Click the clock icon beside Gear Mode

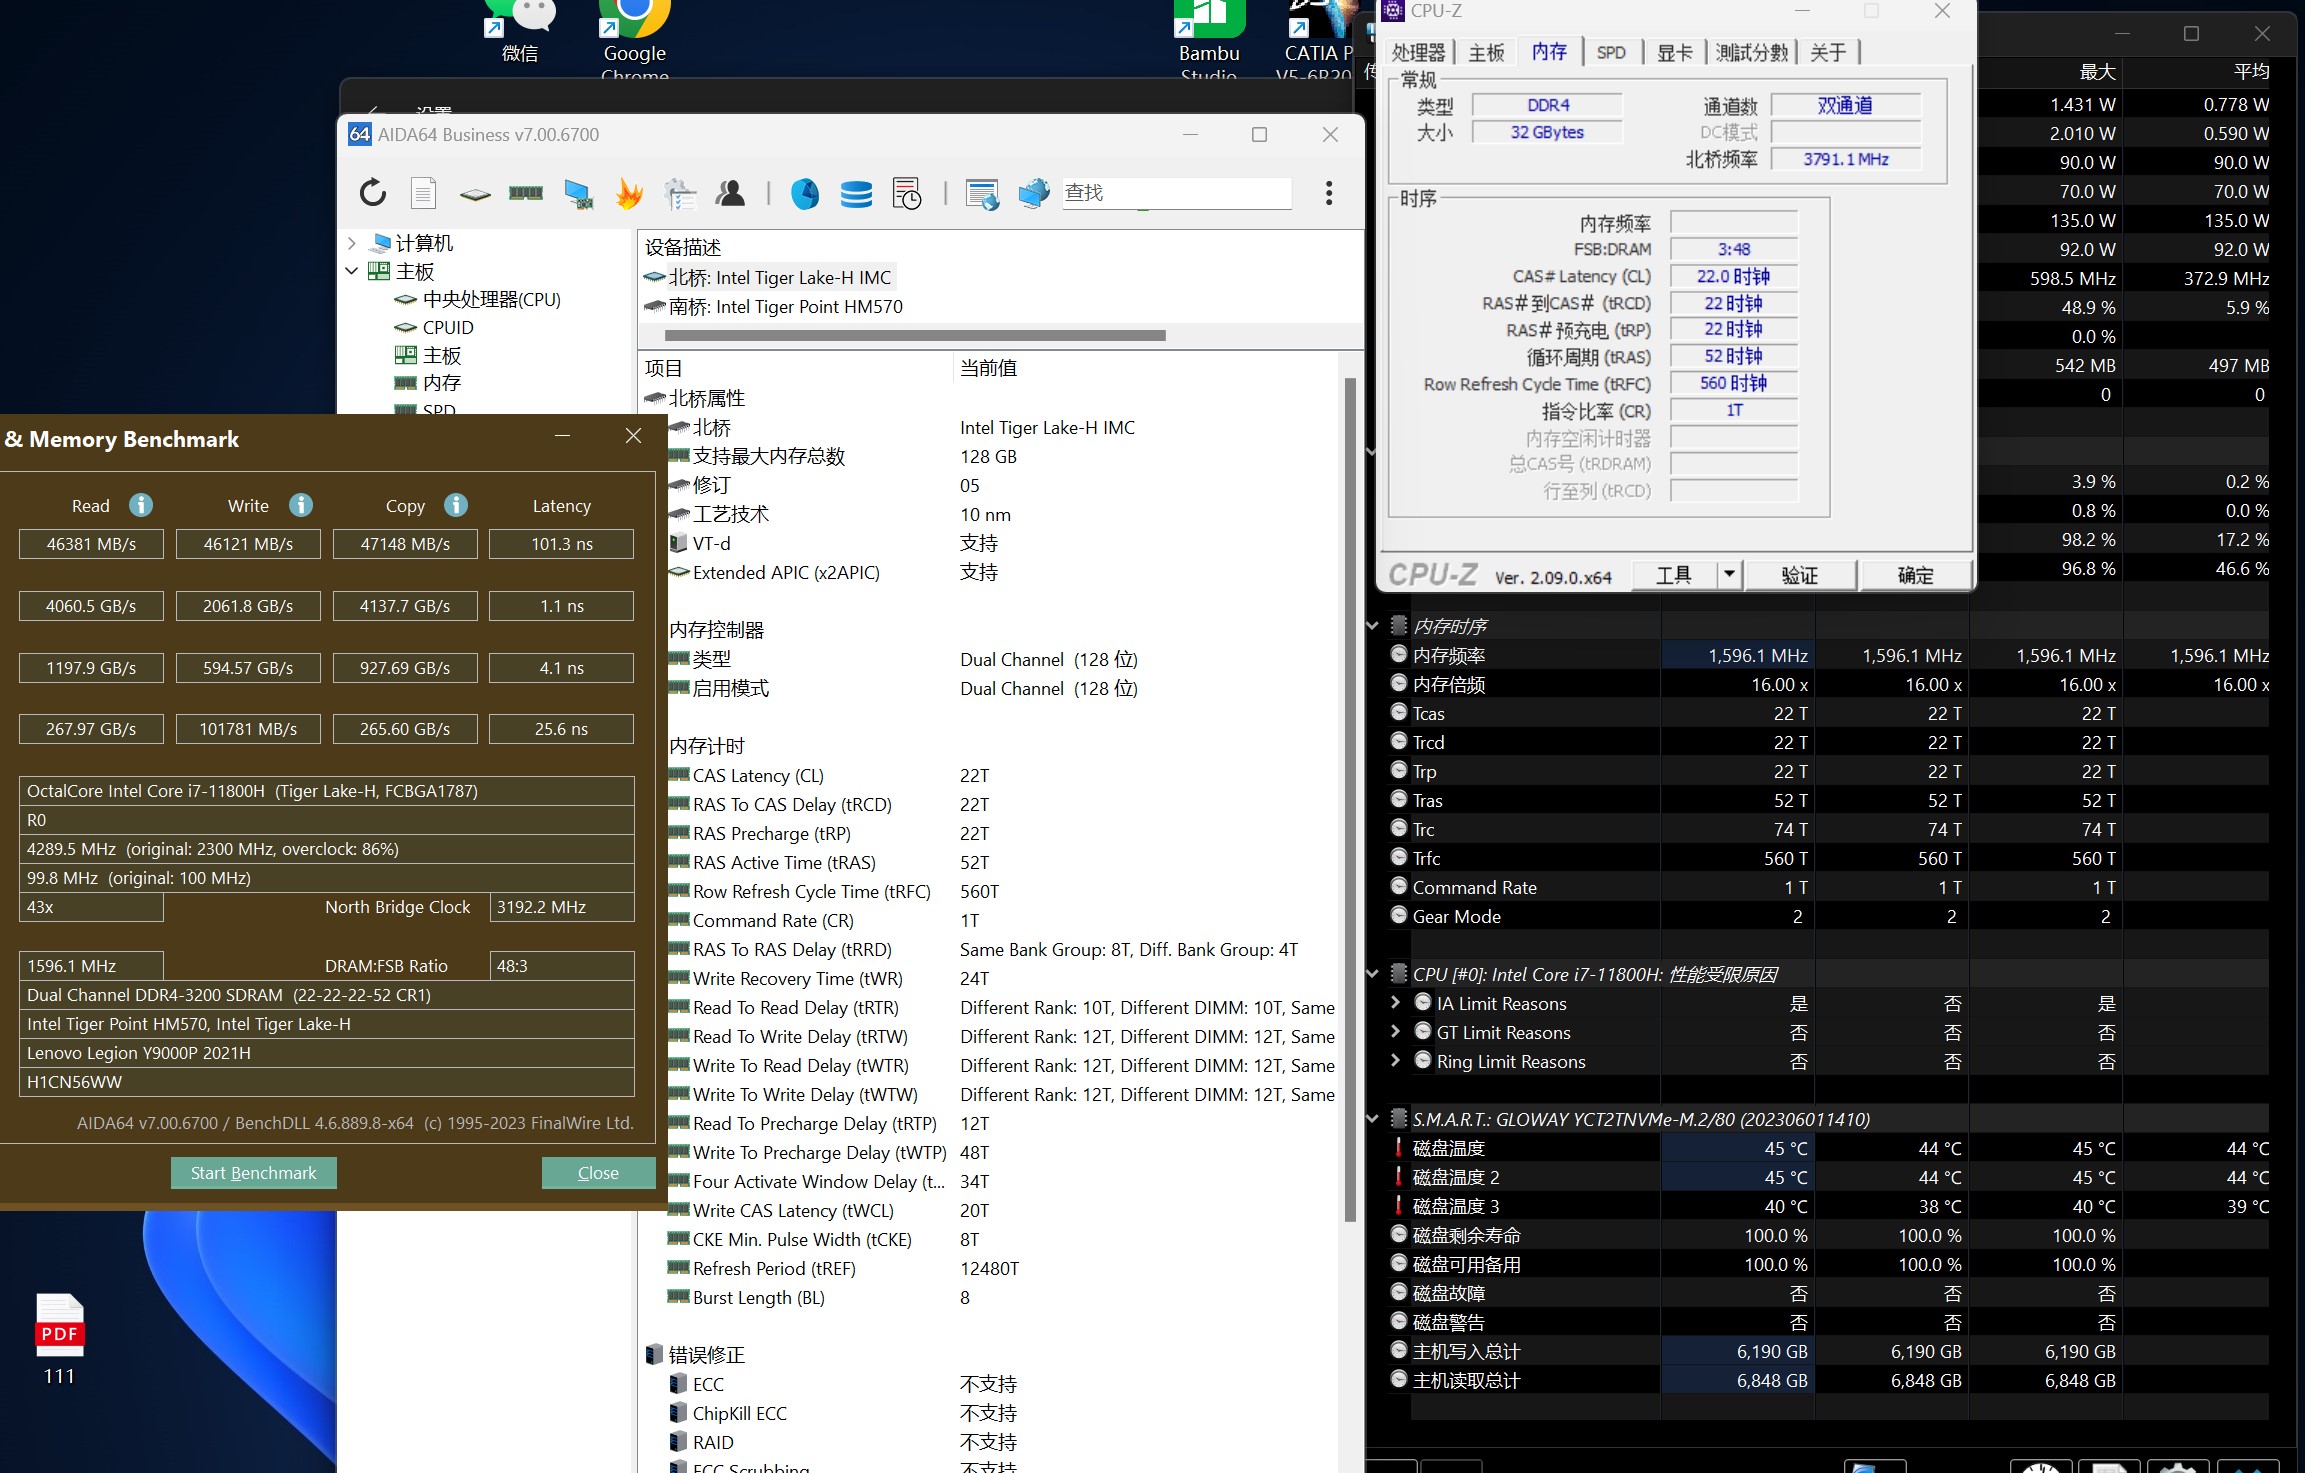[1399, 915]
